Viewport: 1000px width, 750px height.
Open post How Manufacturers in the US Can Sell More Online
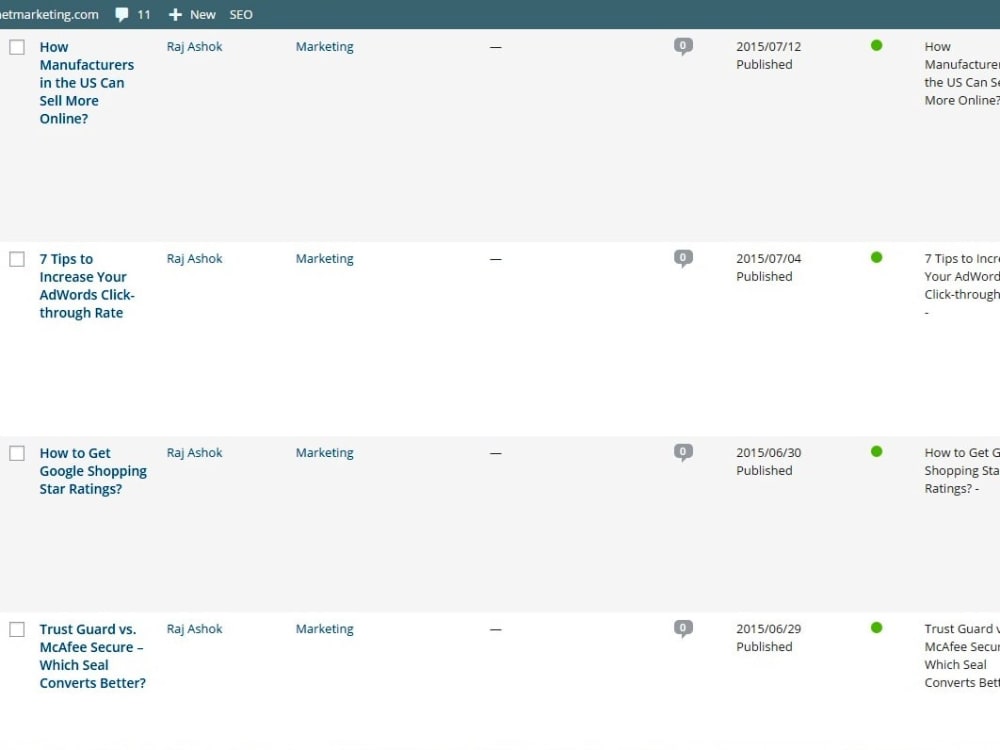coord(87,83)
